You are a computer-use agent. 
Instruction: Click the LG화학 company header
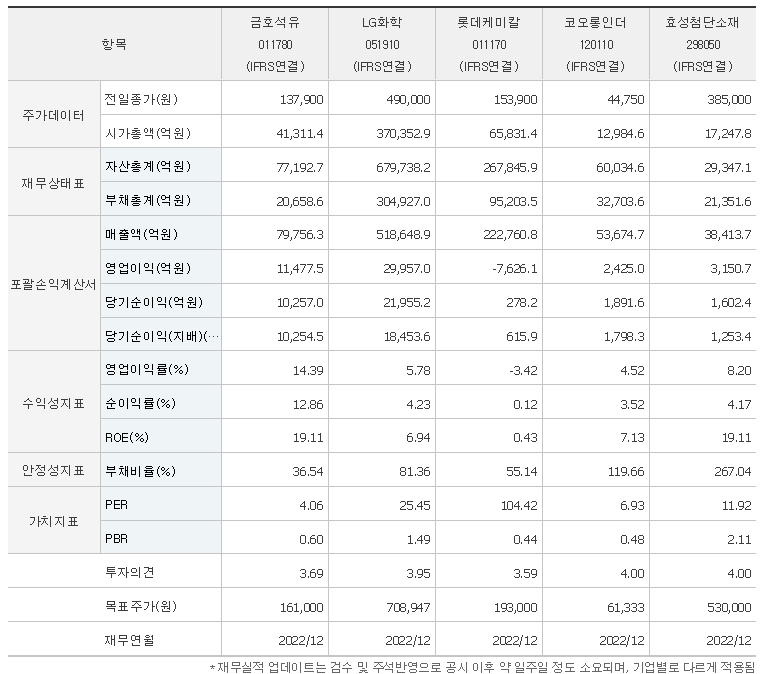(382, 44)
